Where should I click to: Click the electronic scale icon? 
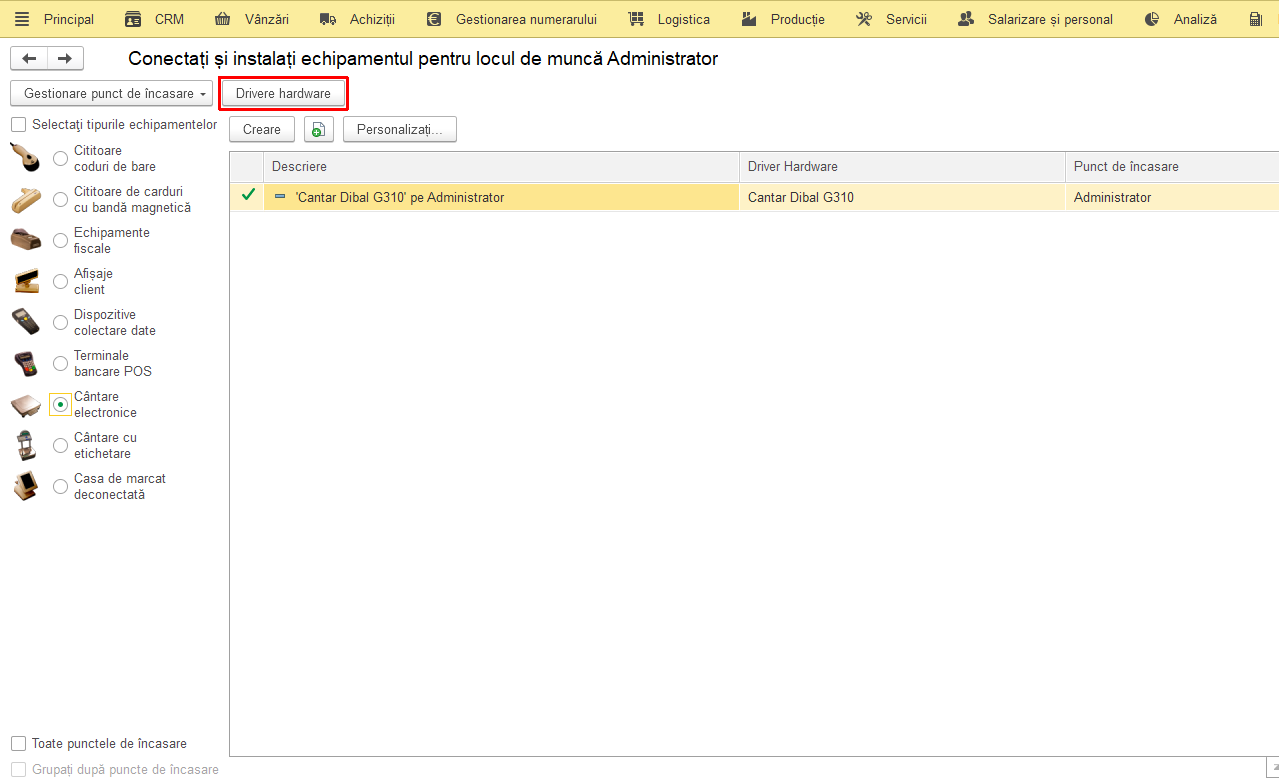click(25, 404)
